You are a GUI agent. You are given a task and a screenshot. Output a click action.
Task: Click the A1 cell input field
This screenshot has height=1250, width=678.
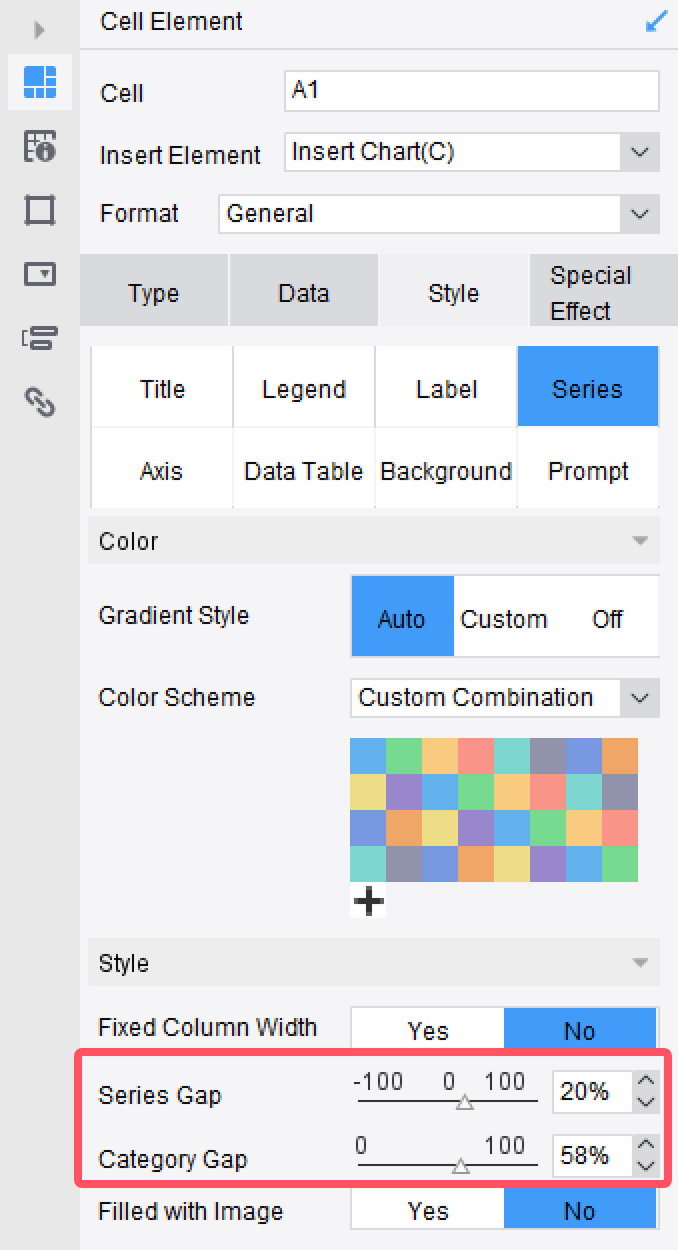(x=472, y=90)
